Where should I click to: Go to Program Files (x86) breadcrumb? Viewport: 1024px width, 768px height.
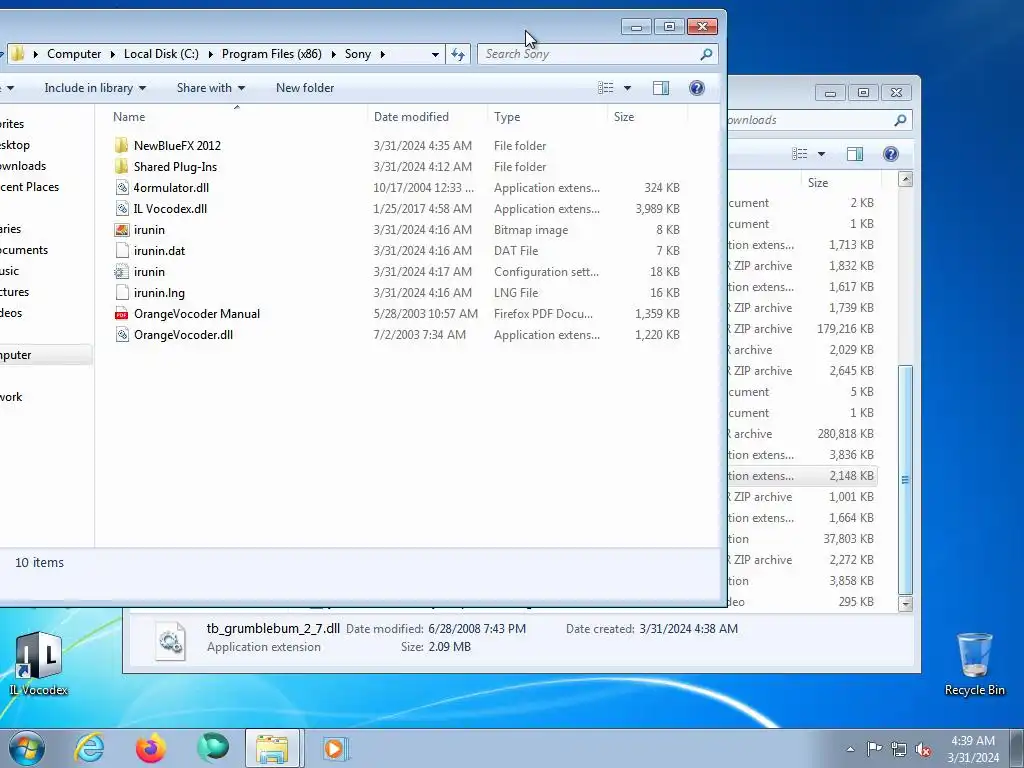(x=272, y=54)
